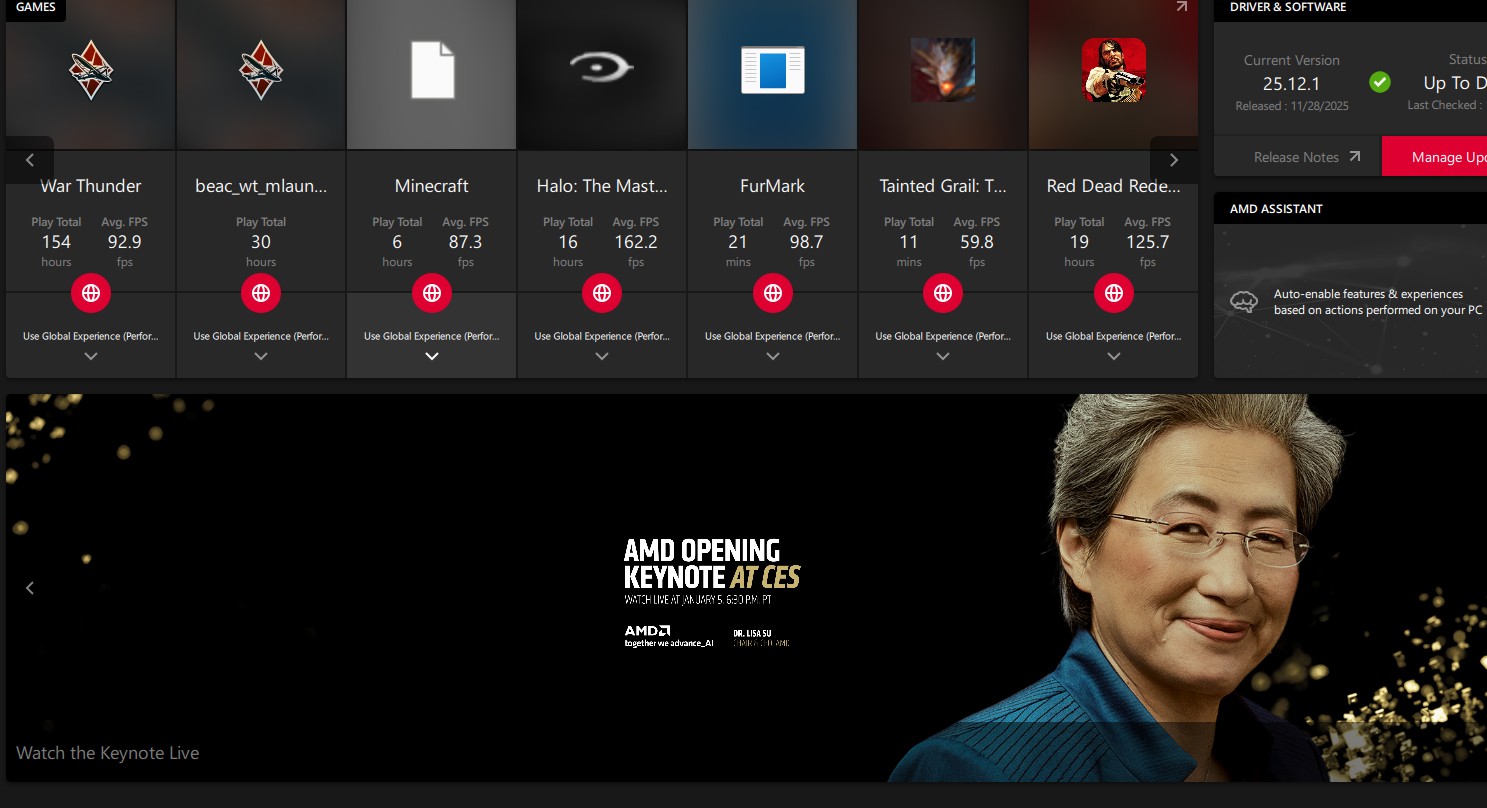Expand the Tainted Grail profile chevron

(x=943, y=356)
